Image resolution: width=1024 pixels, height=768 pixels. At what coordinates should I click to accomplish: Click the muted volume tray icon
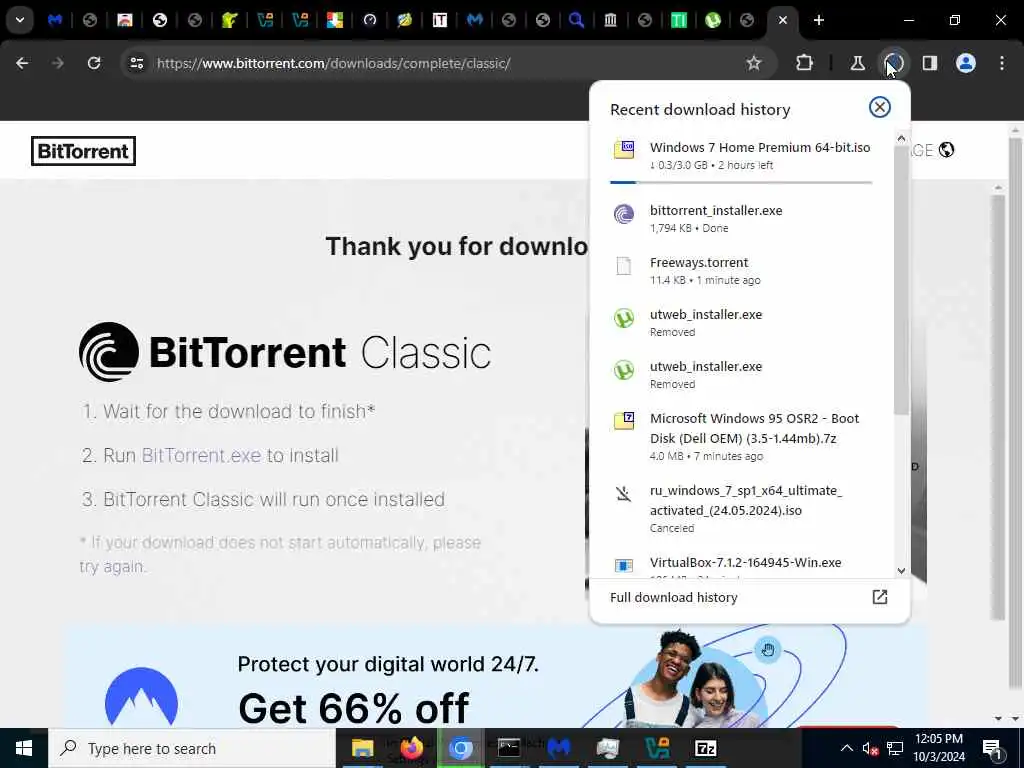870,748
